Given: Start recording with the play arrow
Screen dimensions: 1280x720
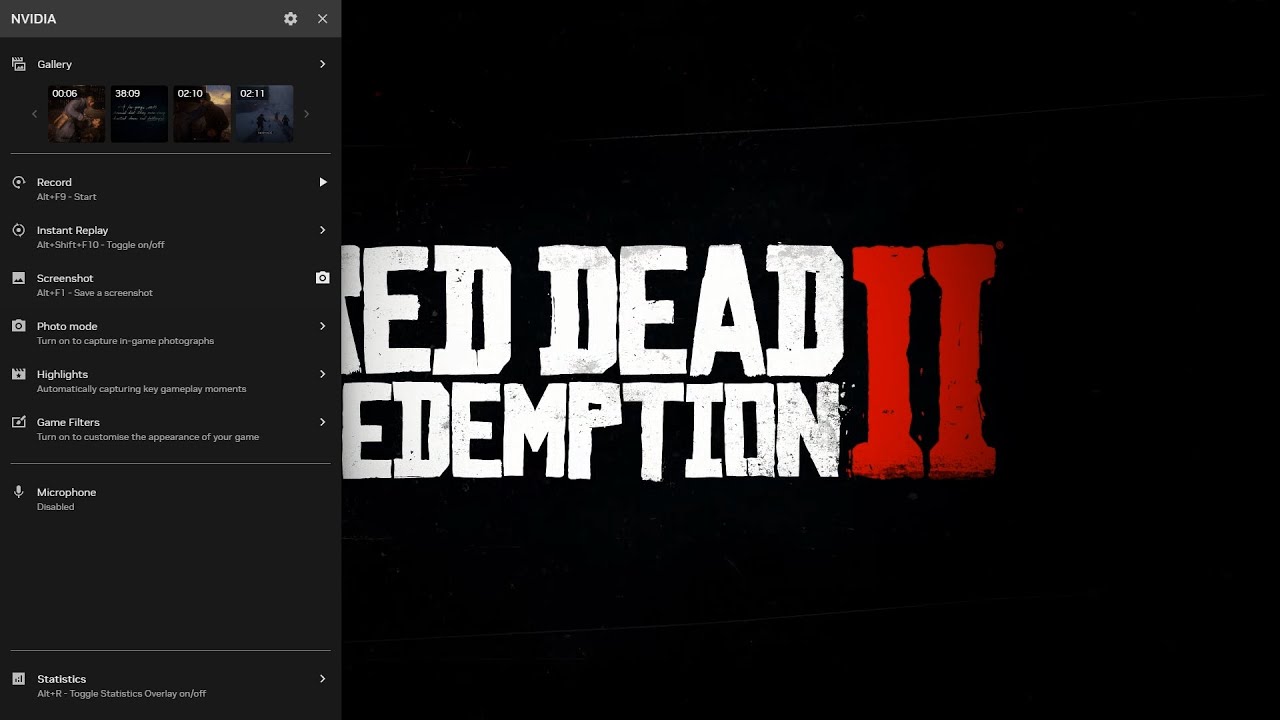Looking at the screenshot, I should coord(322,182).
